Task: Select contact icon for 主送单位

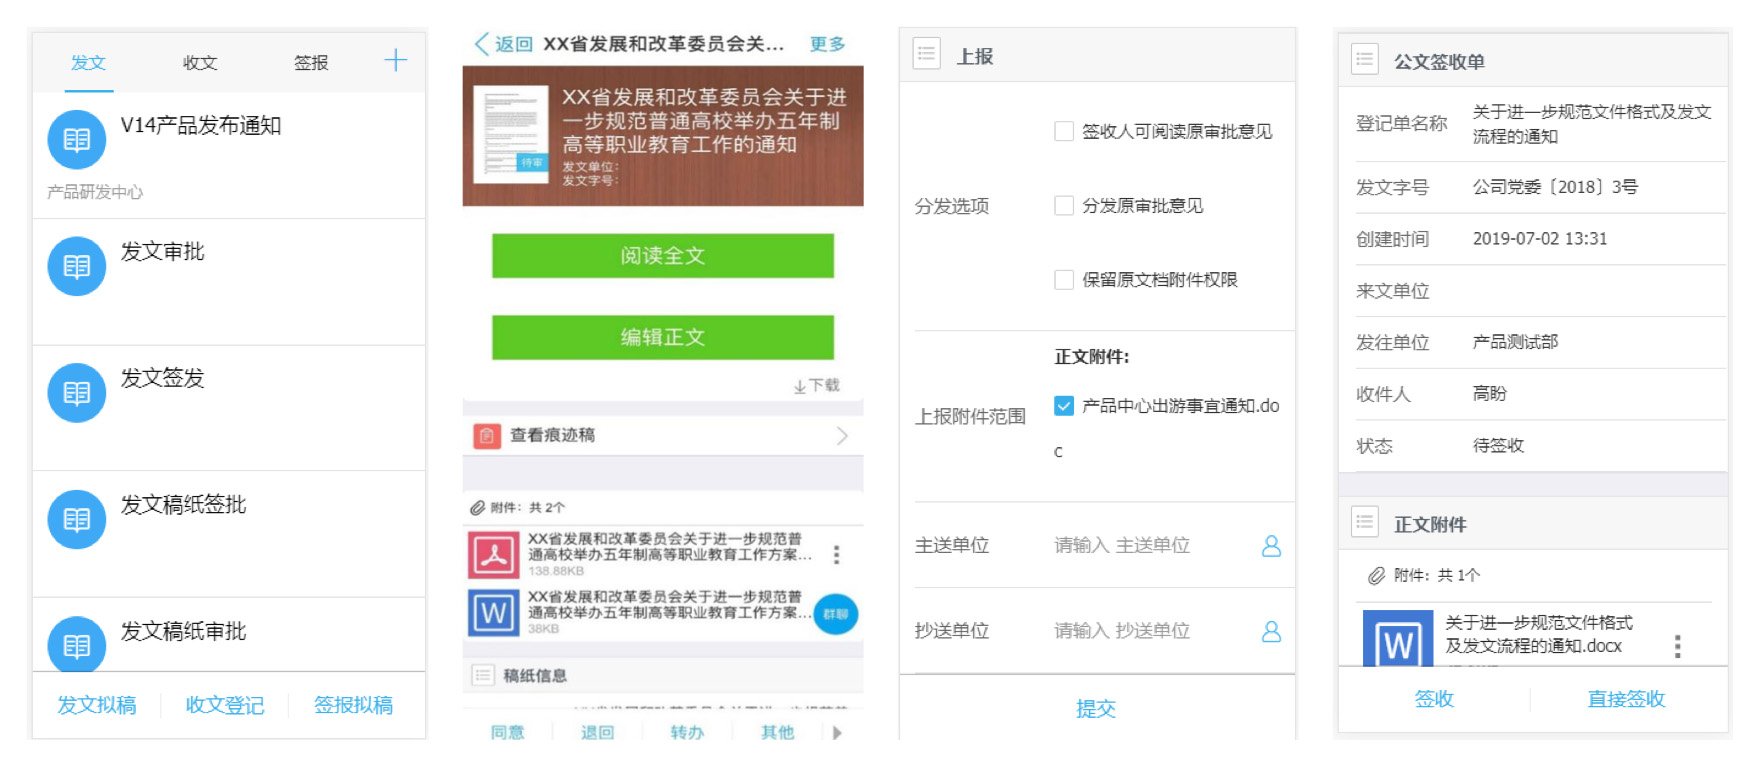Action: (1271, 546)
